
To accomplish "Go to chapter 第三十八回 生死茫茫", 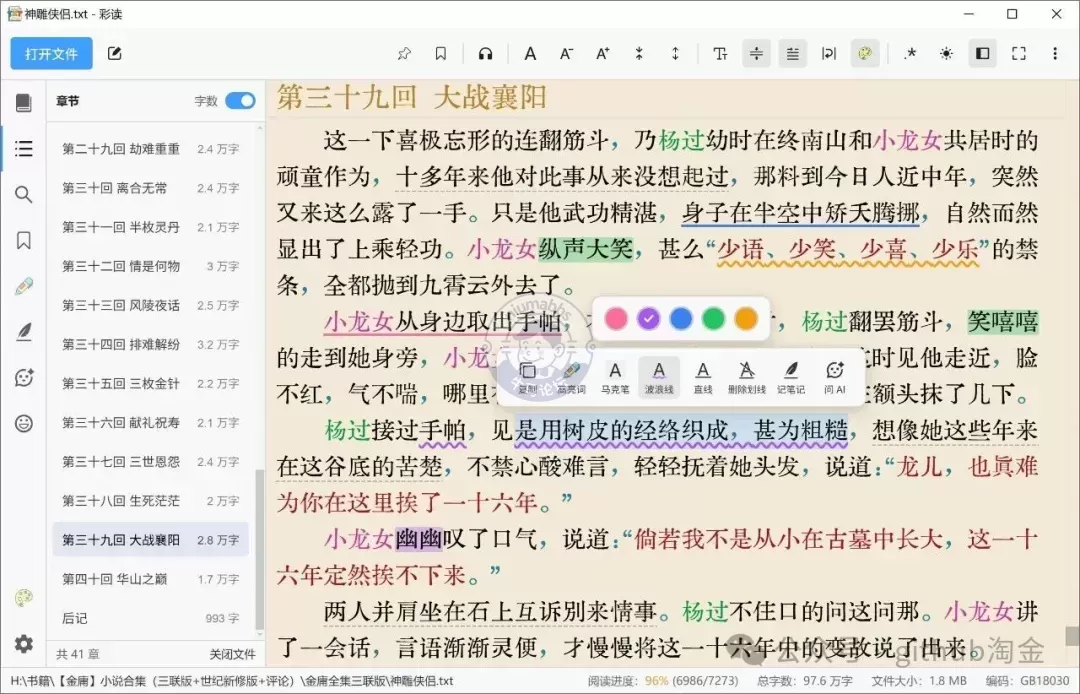I will tap(150, 501).
